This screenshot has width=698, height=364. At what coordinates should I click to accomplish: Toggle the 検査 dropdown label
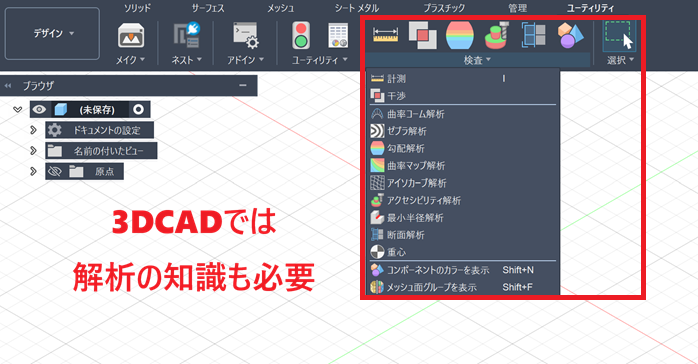tap(478, 60)
